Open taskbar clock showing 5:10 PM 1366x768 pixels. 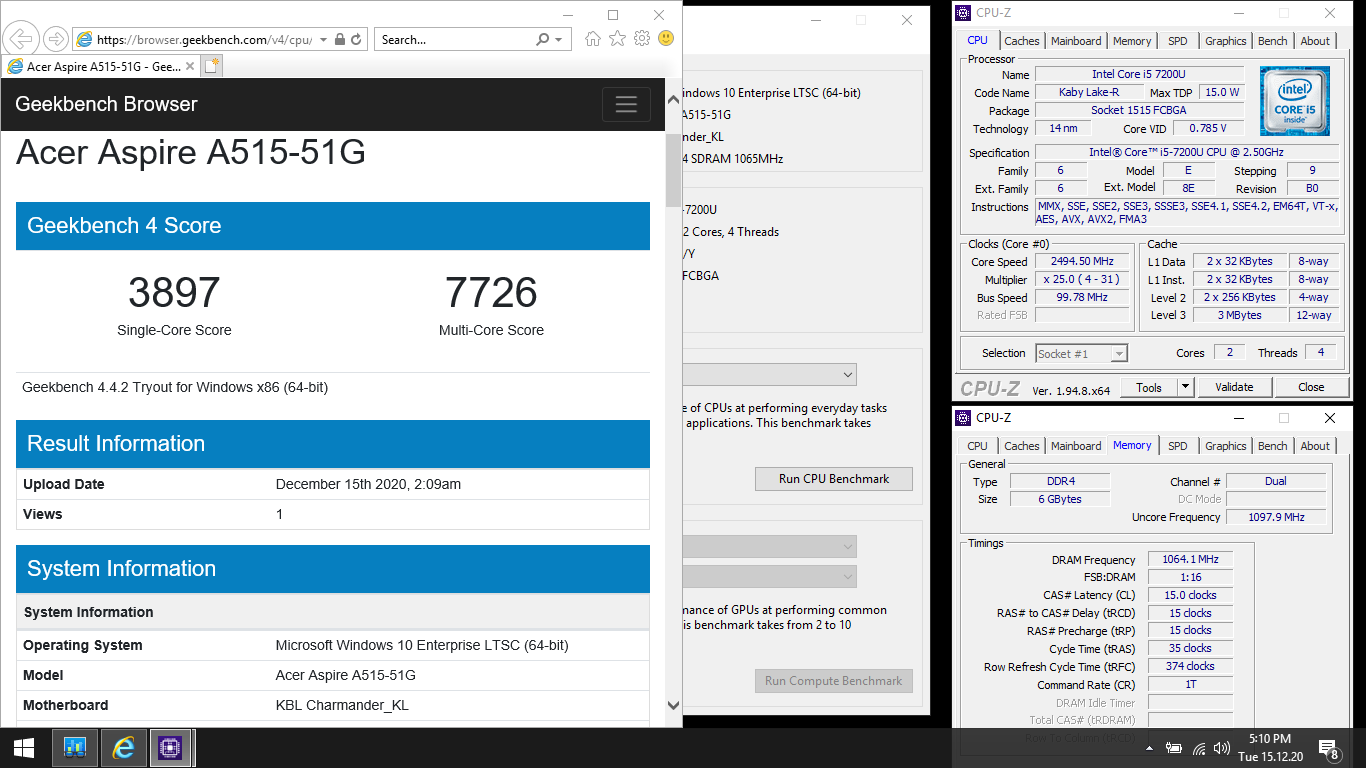coord(1269,748)
